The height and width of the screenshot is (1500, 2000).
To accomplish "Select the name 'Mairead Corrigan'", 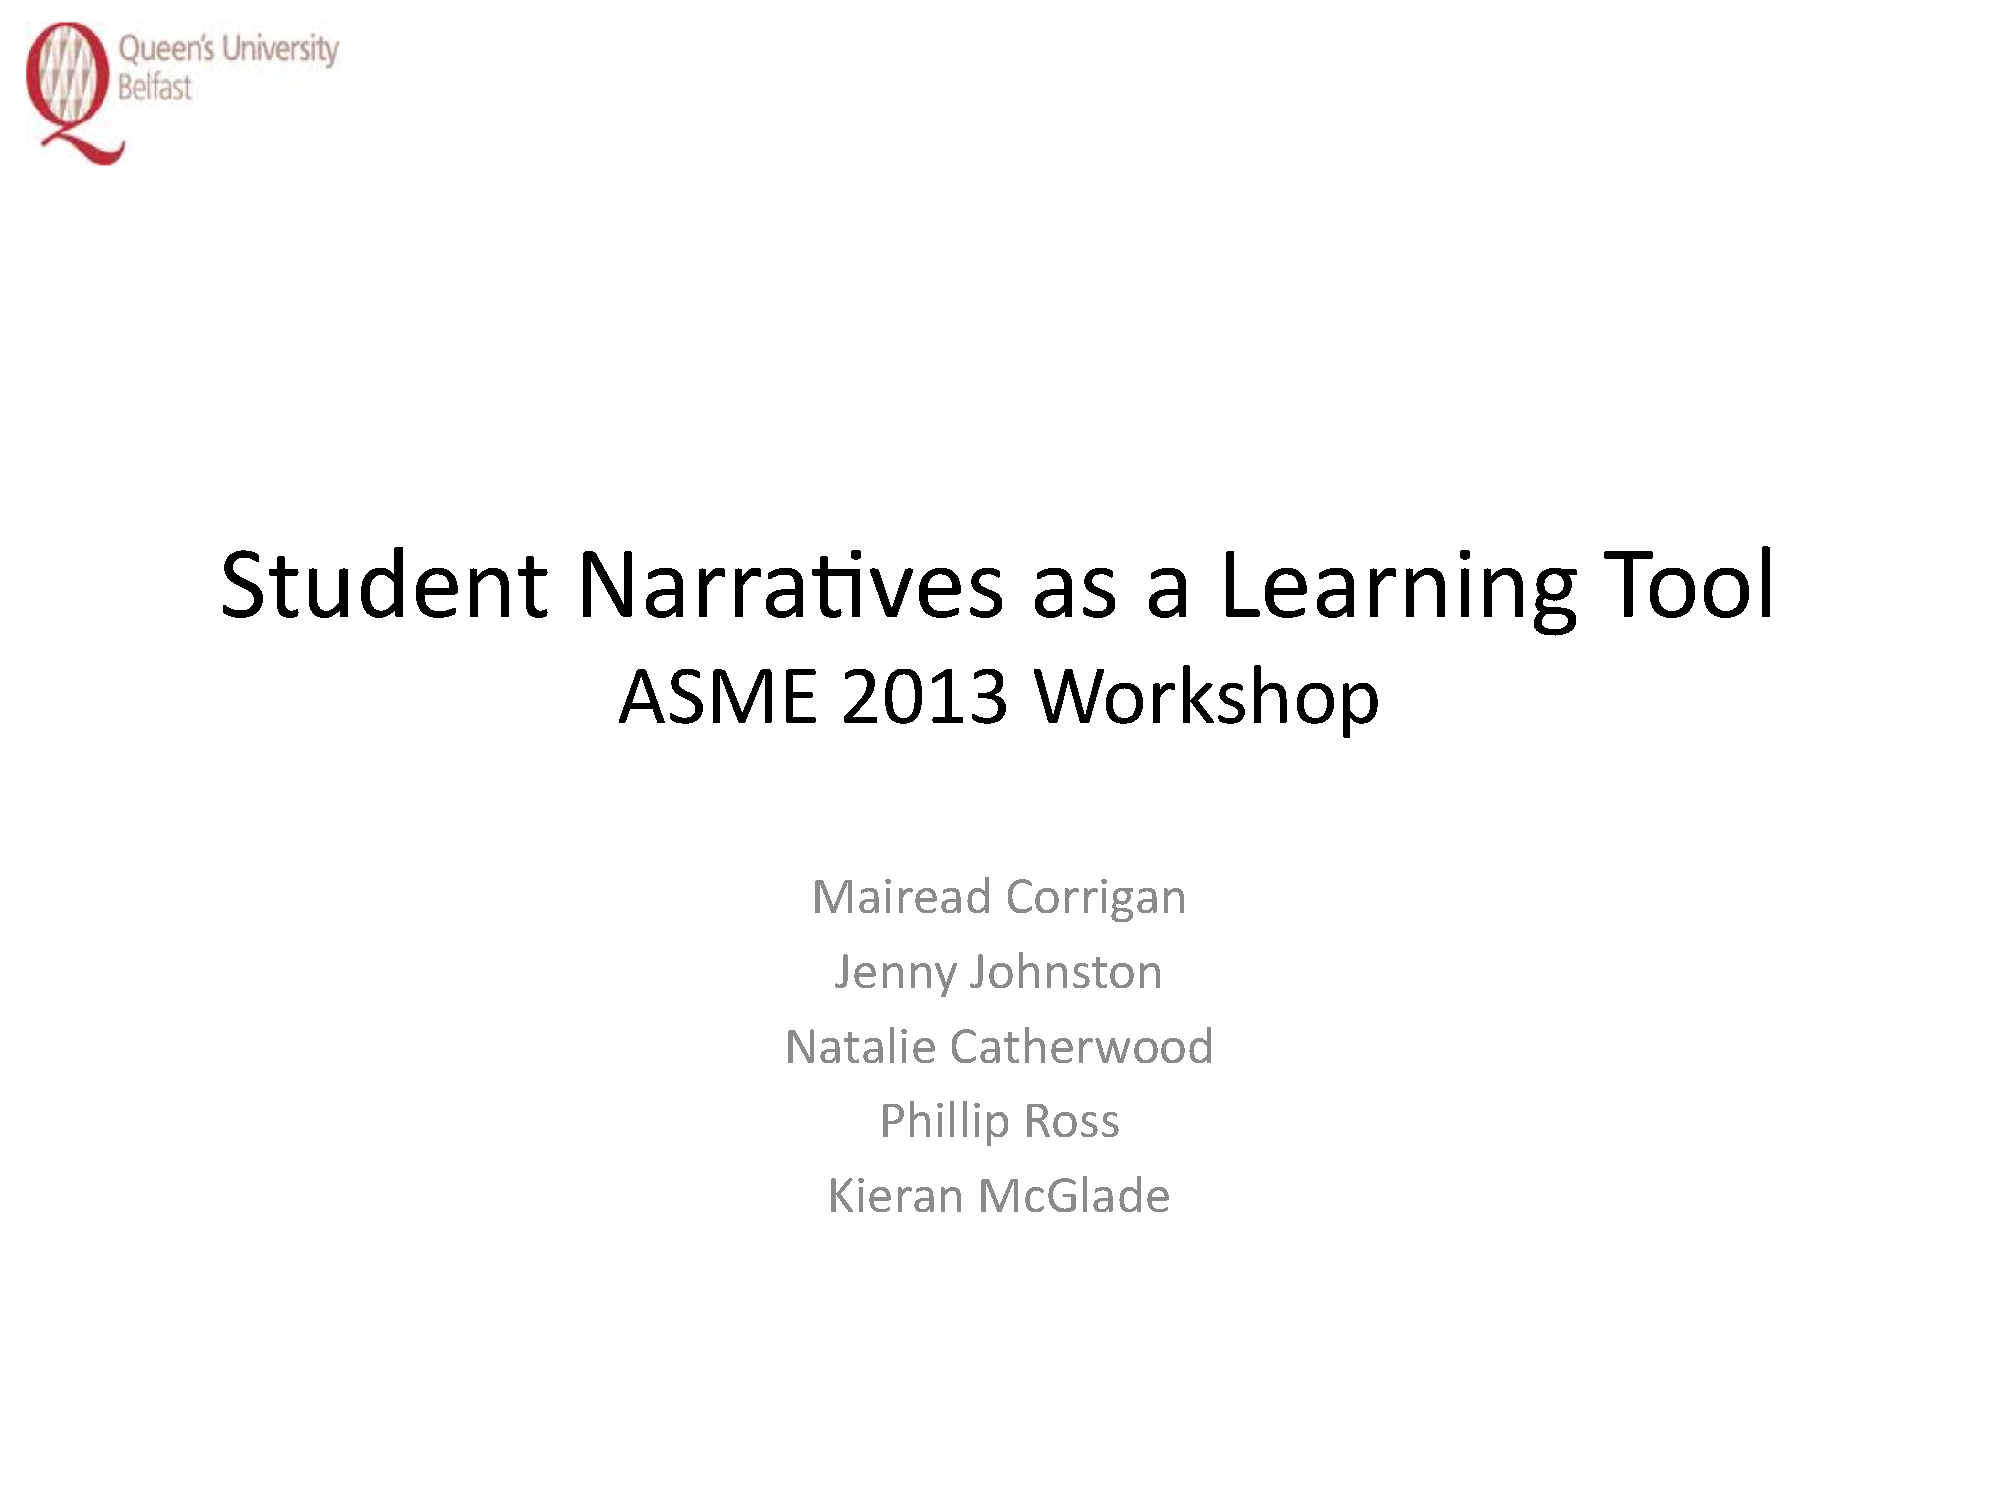I will tap(999, 896).
